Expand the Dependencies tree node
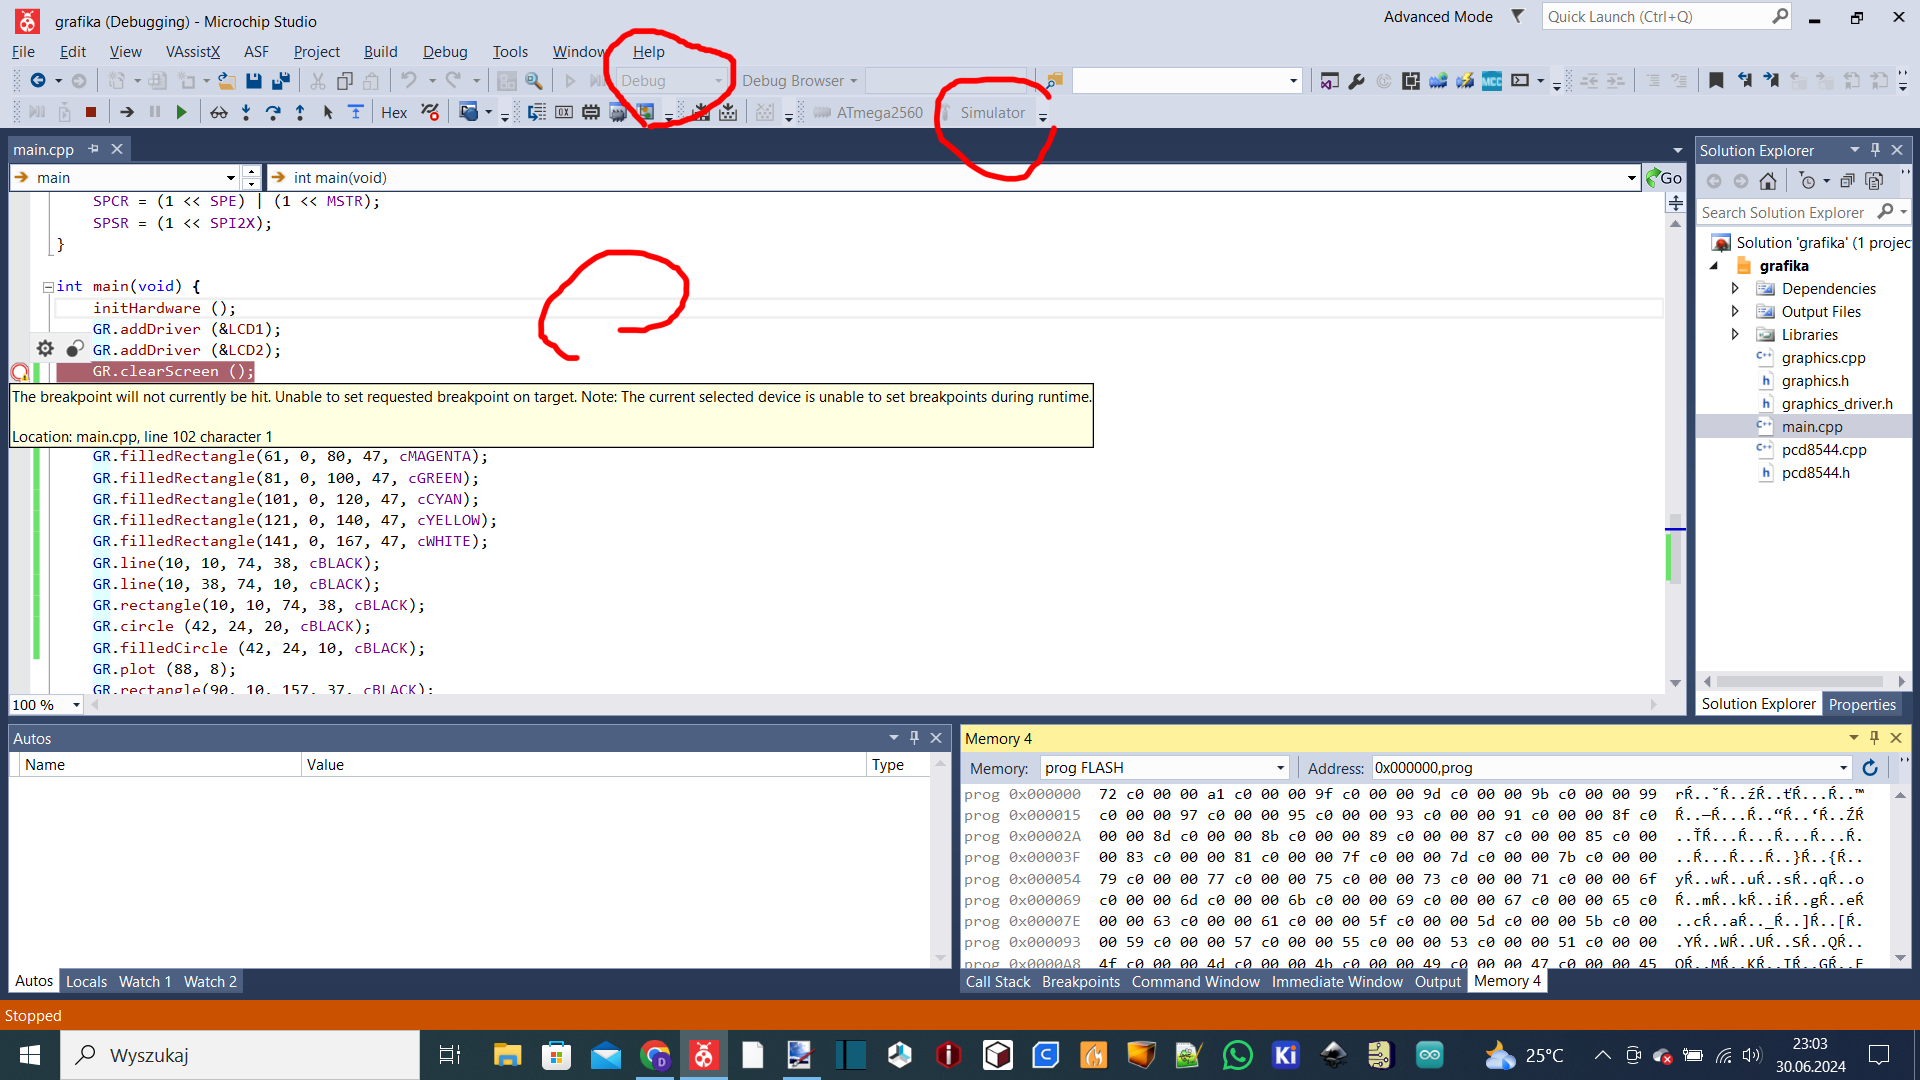The width and height of the screenshot is (1920, 1080). click(x=1735, y=289)
